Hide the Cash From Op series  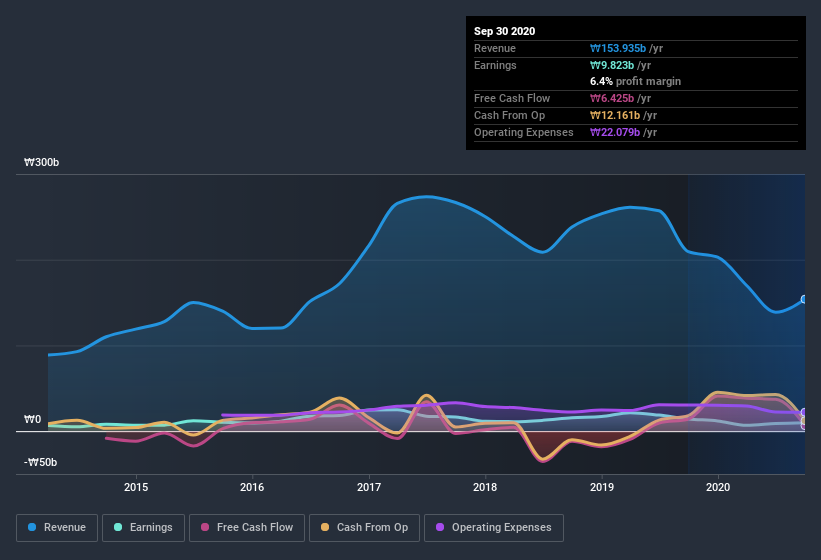tap(364, 528)
